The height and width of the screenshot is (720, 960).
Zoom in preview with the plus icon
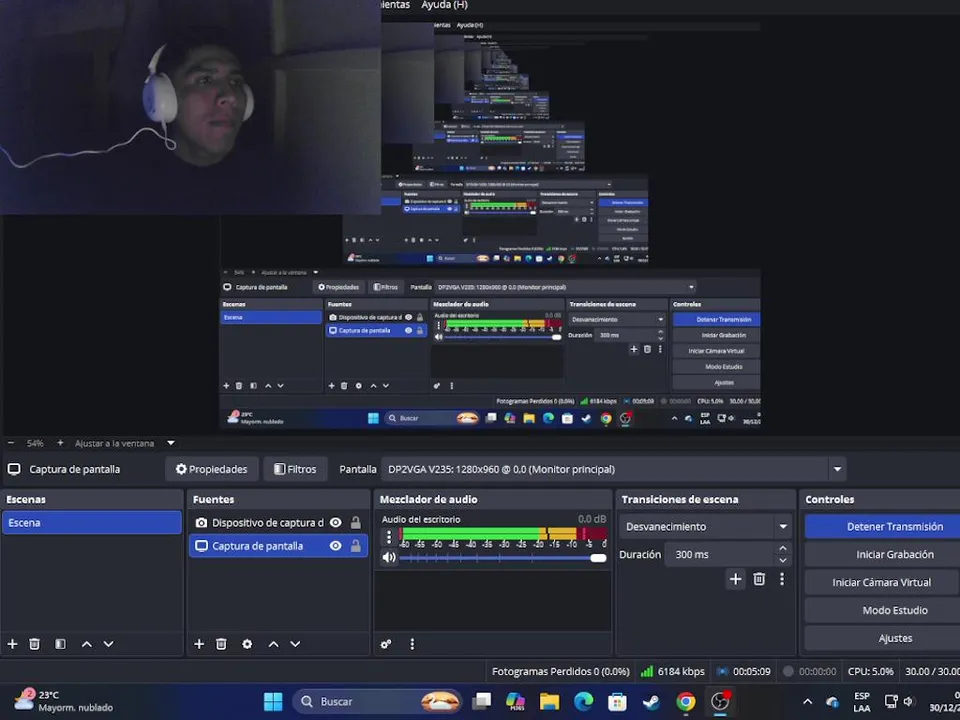tap(60, 443)
